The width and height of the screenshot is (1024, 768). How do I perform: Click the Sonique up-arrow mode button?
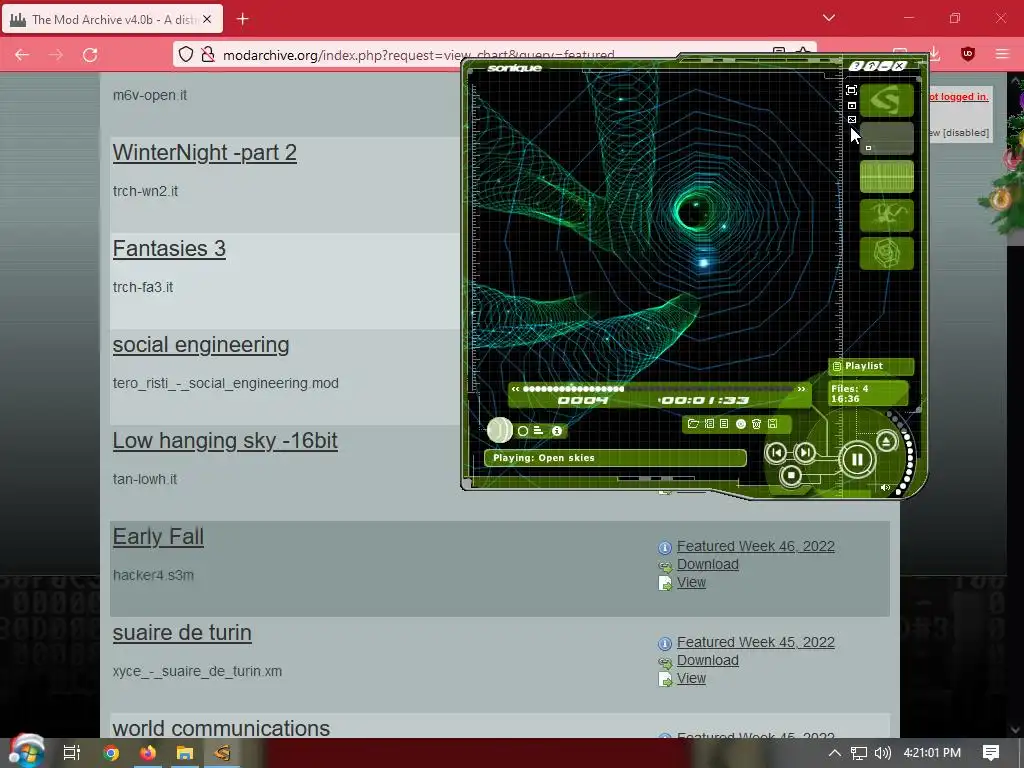click(871, 66)
